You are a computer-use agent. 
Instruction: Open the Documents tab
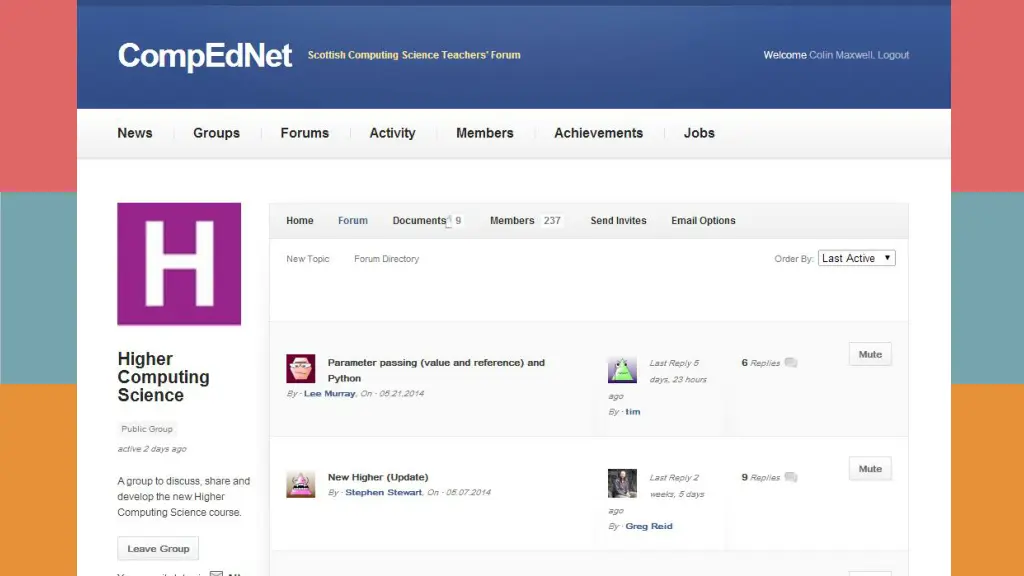426,221
